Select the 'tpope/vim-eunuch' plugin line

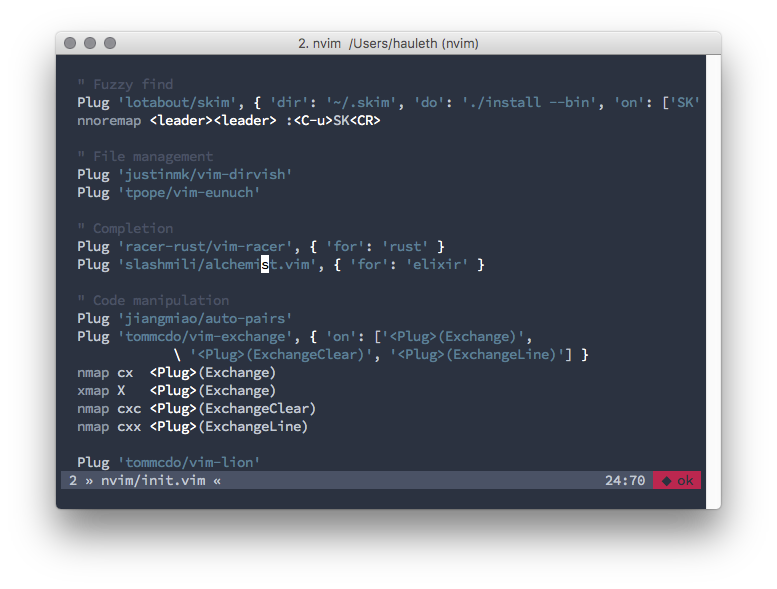(189, 193)
